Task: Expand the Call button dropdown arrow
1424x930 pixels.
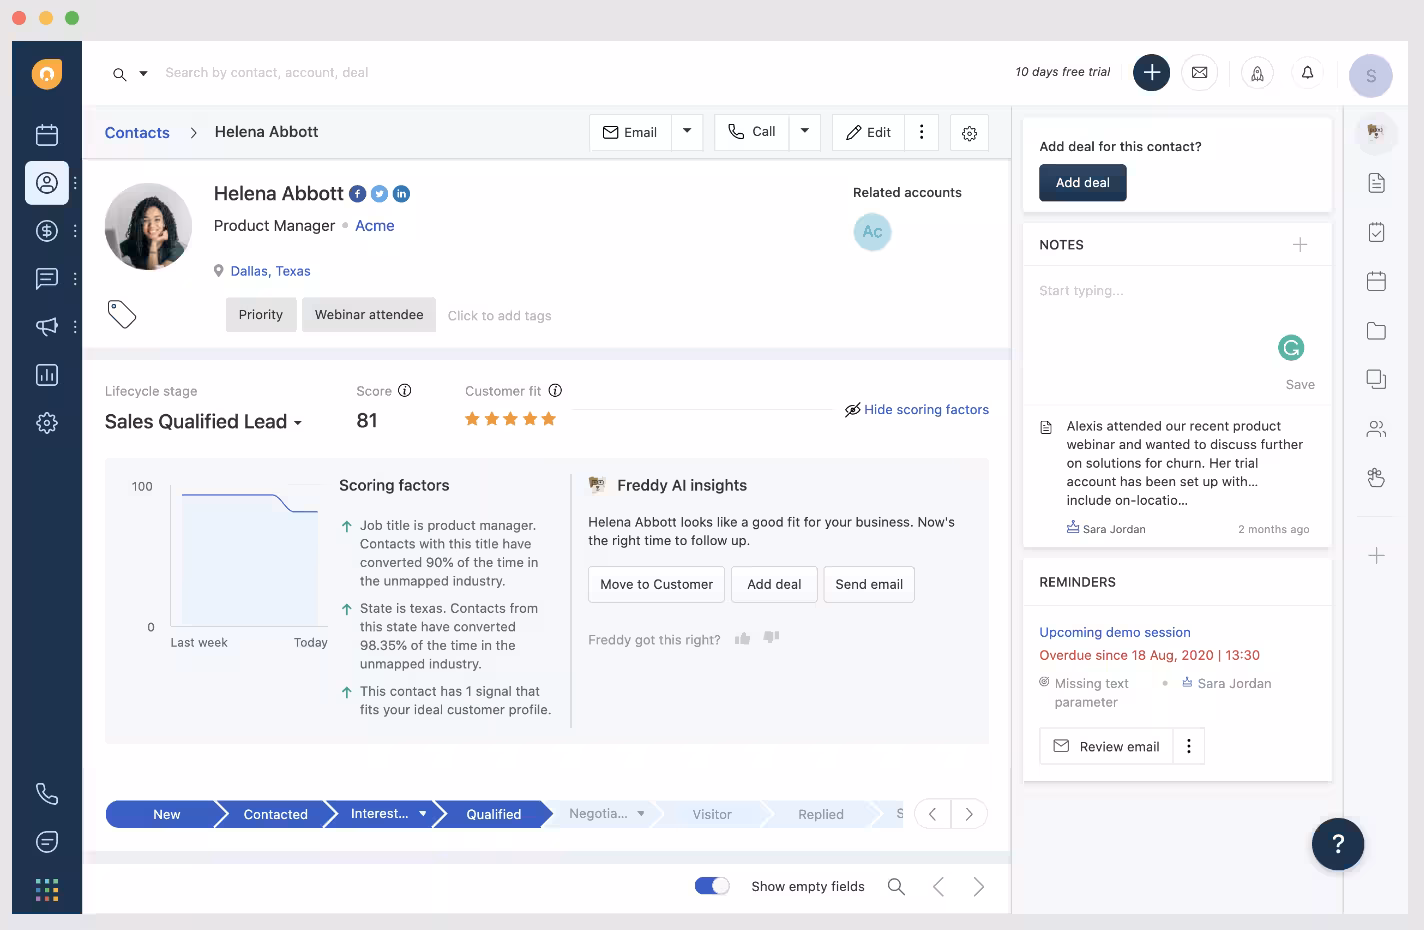Action: [x=805, y=132]
